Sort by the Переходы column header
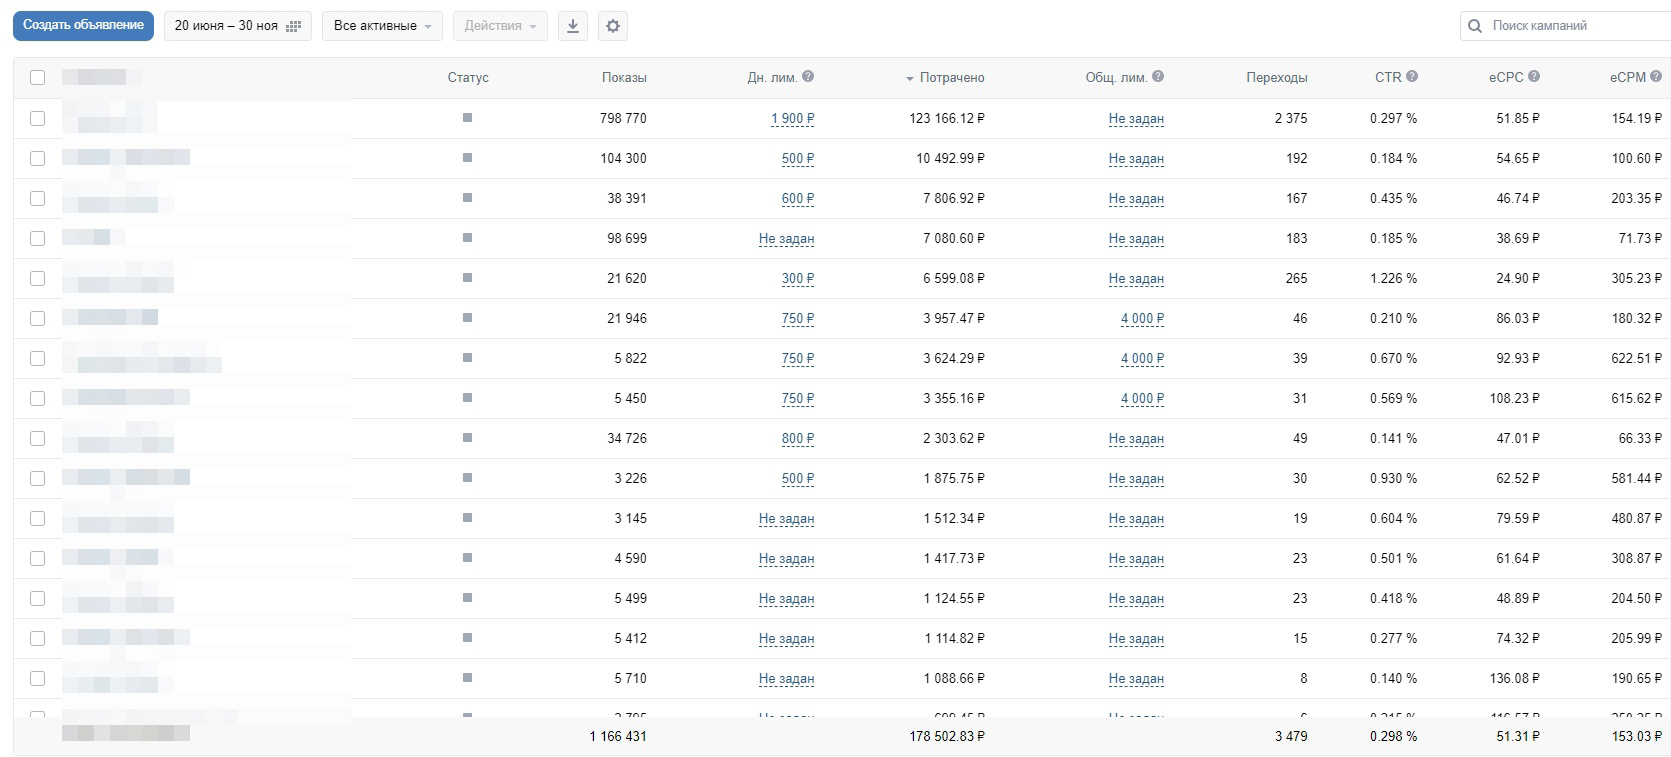 pos(1277,78)
